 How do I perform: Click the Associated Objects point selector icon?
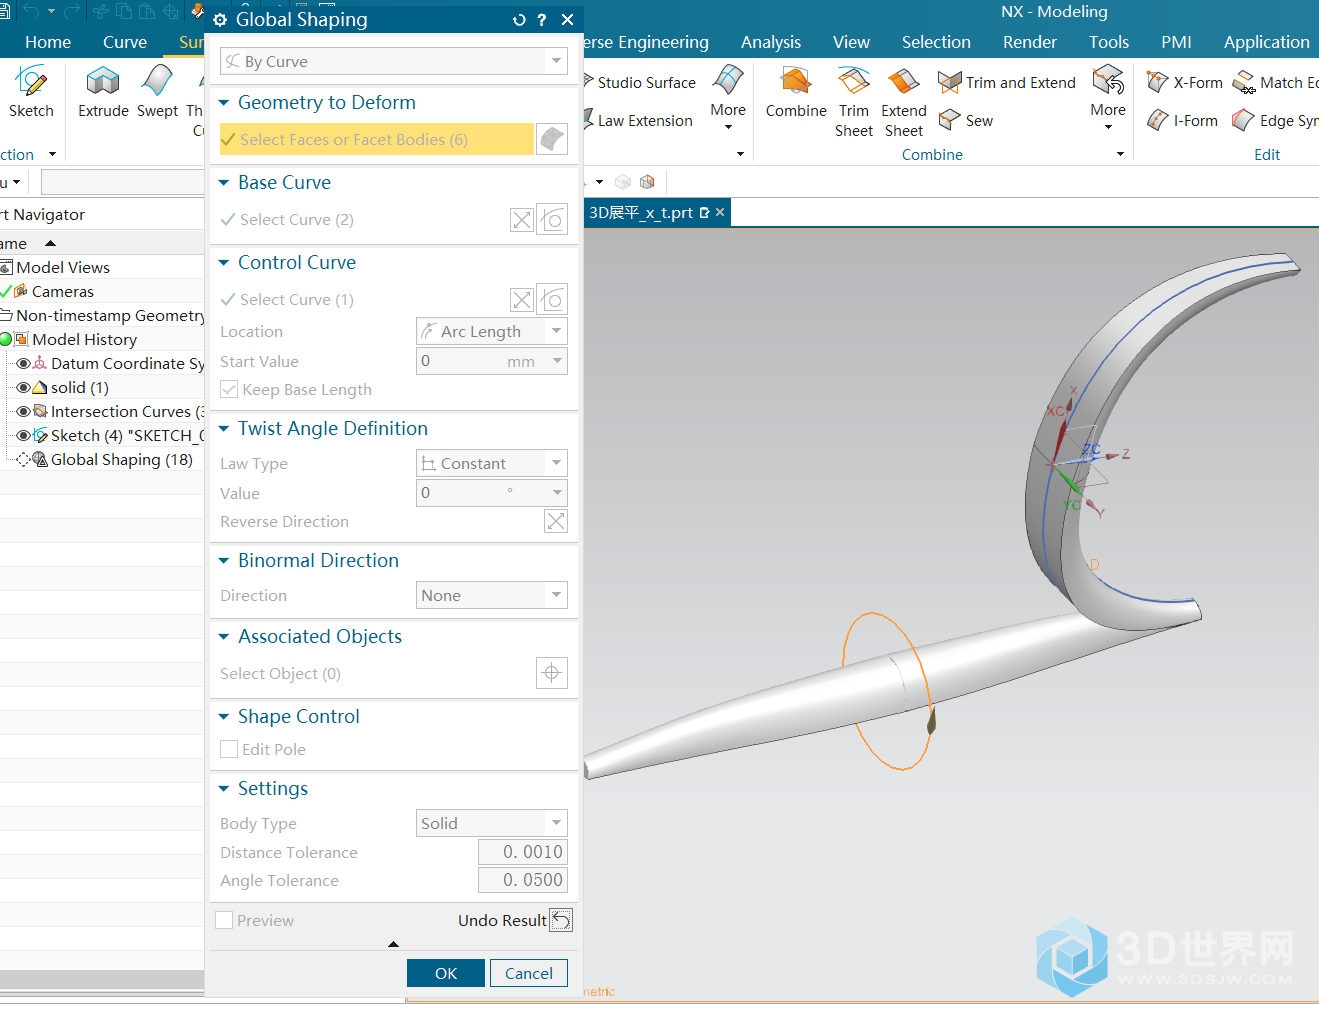[x=552, y=673]
